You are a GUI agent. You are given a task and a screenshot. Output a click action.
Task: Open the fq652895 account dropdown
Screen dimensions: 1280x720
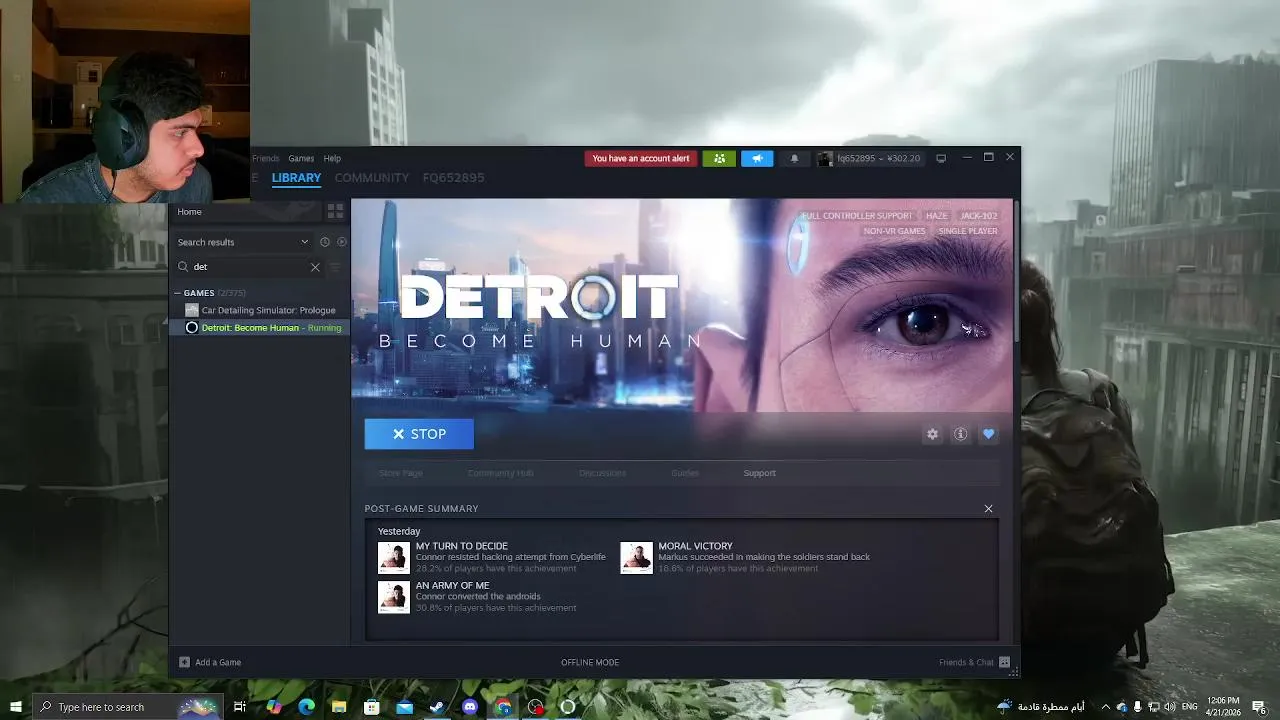tap(869, 158)
